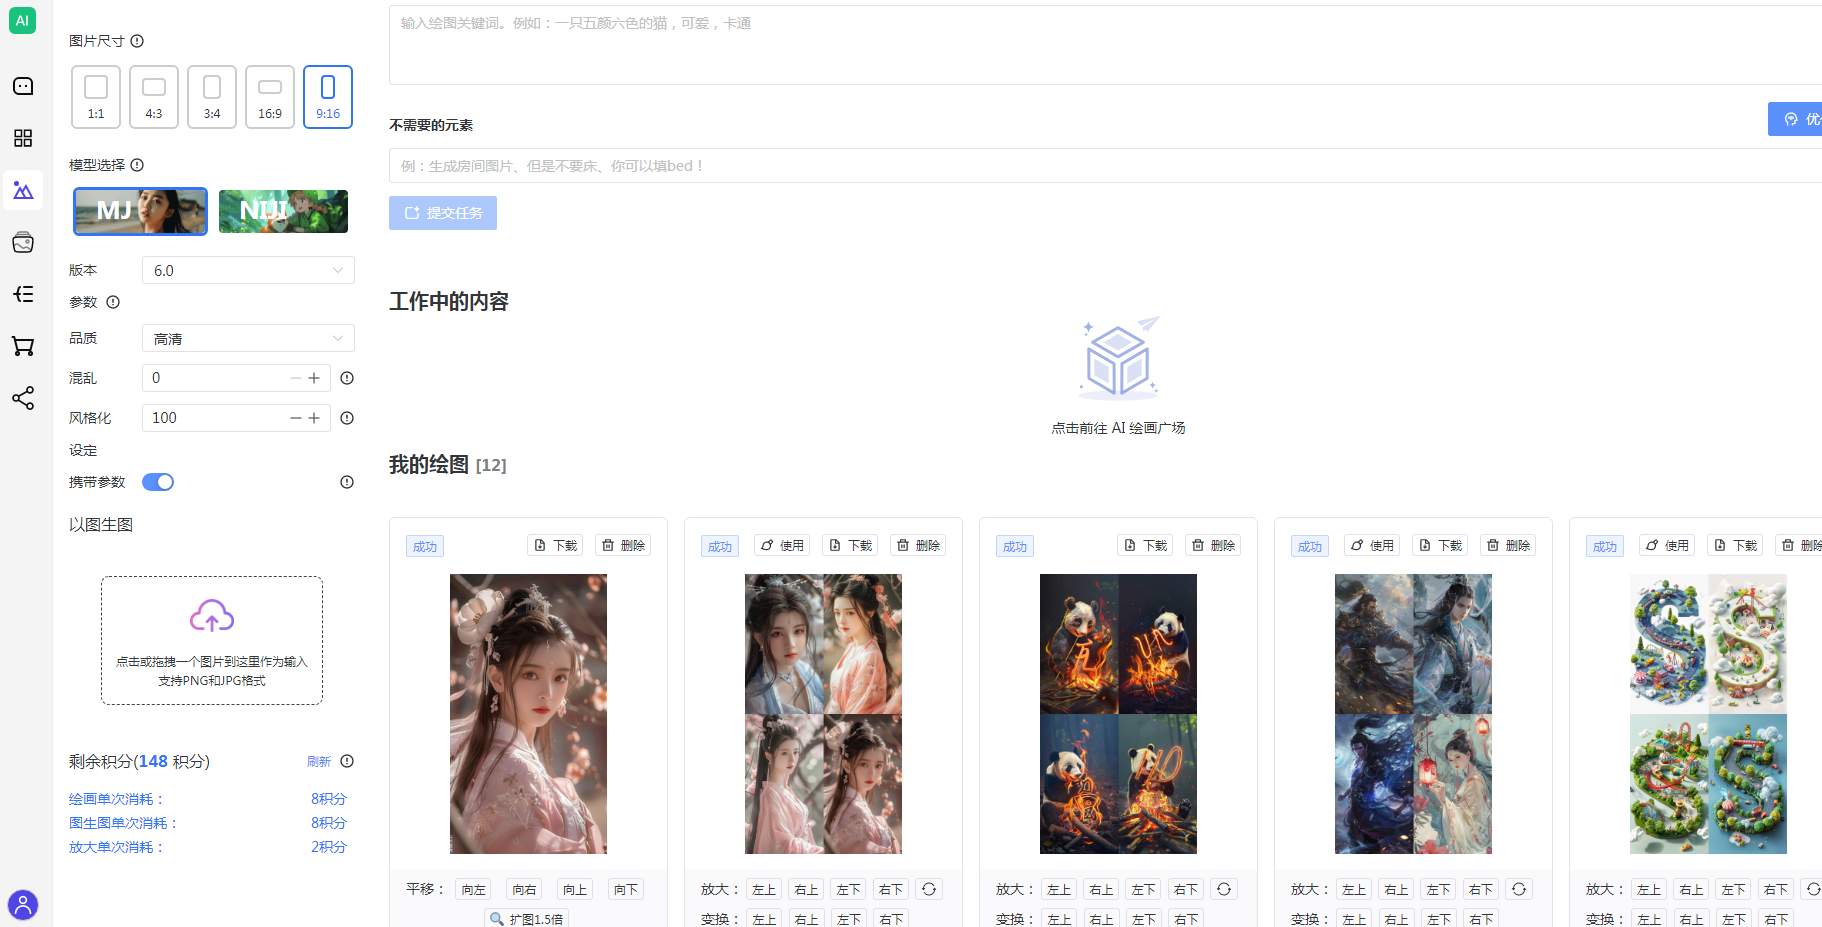
Task: Show info tip for the 携带参数 switch
Action: pyautogui.click(x=347, y=482)
